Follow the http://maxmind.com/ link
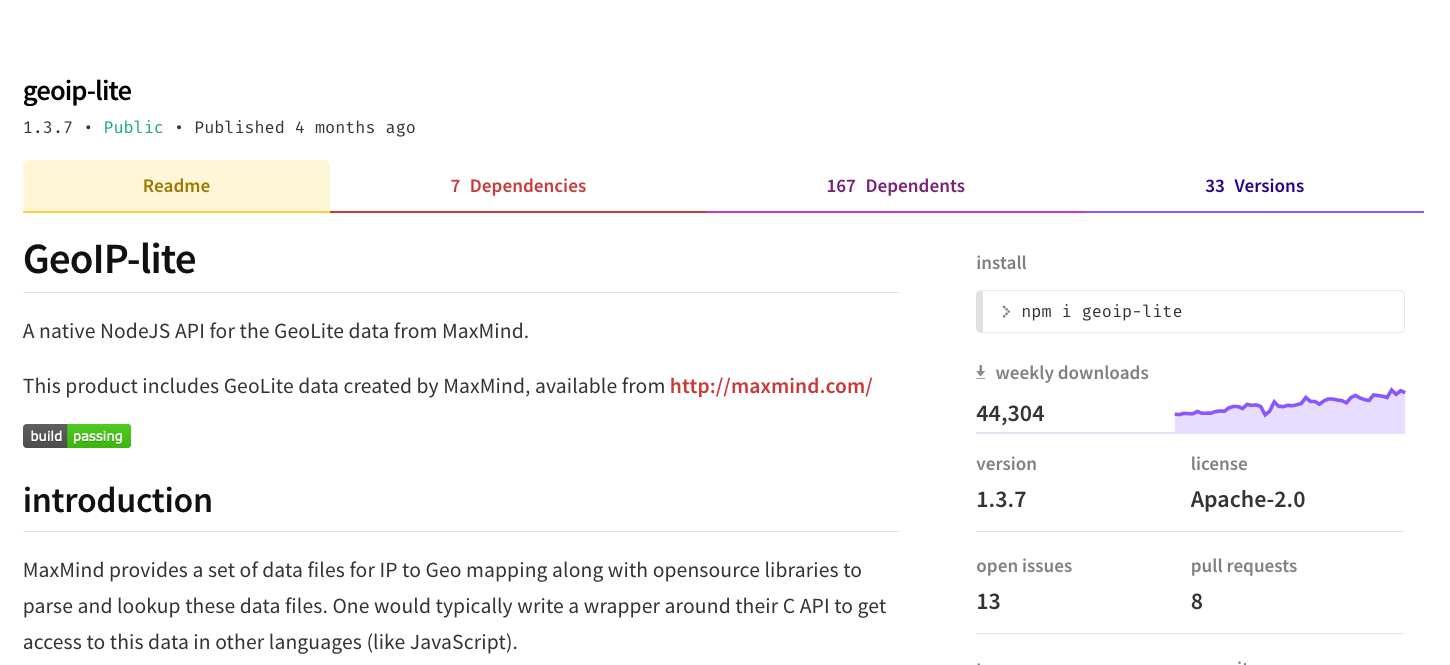 point(771,386)
